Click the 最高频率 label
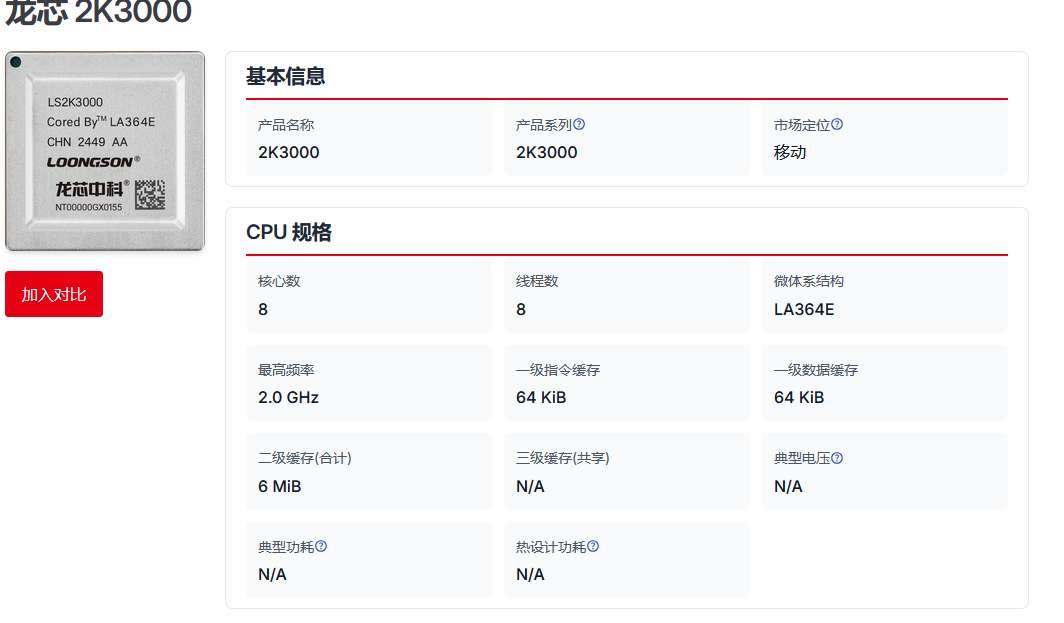Viewport: 1064px width, 623px height. 286,370
